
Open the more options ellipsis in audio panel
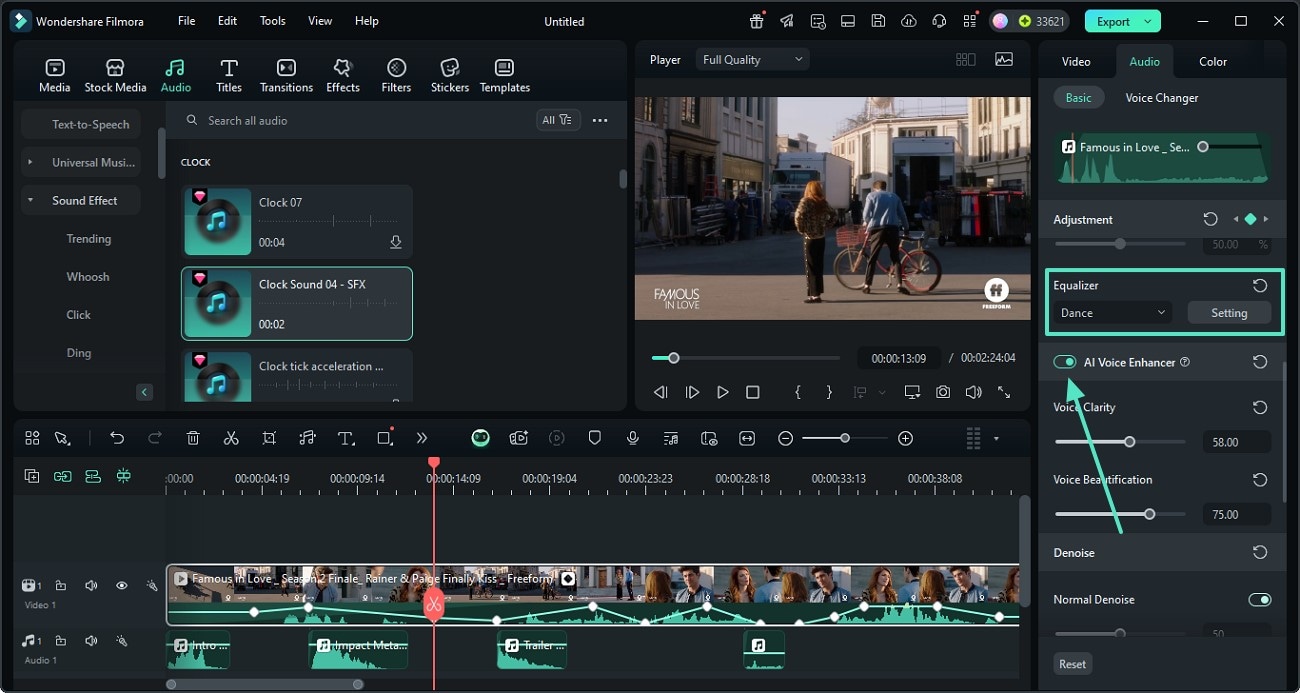click(x=600, y=120)
